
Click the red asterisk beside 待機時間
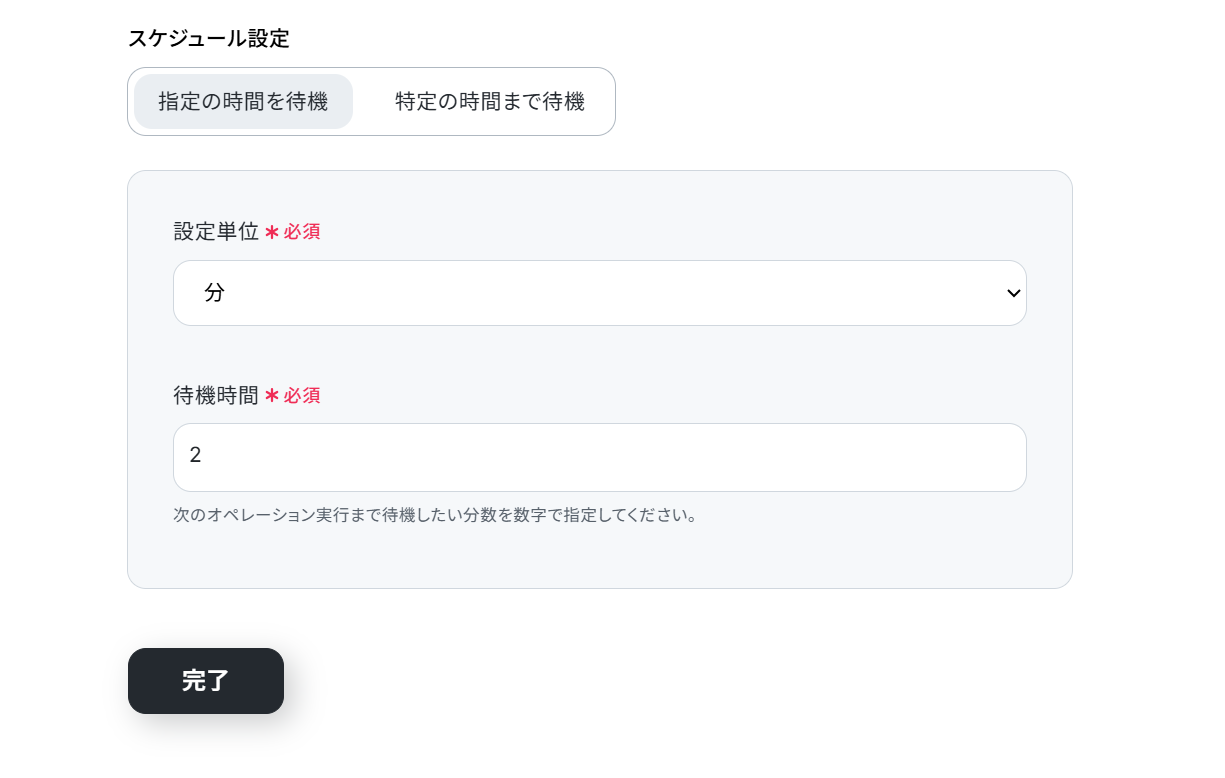coord(271,396)
